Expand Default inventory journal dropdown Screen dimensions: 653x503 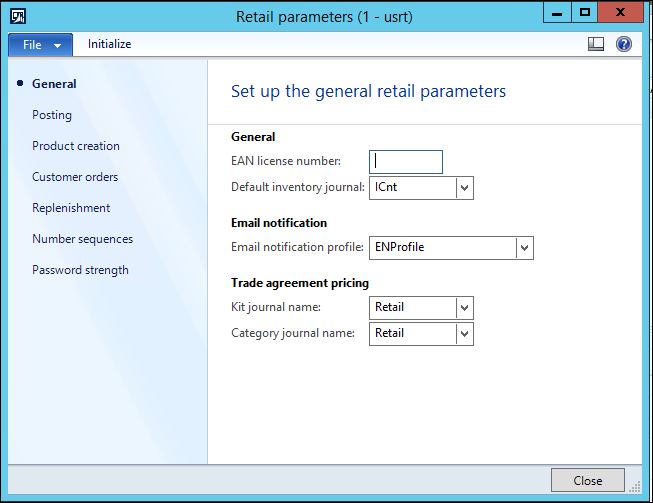(464, 187)
